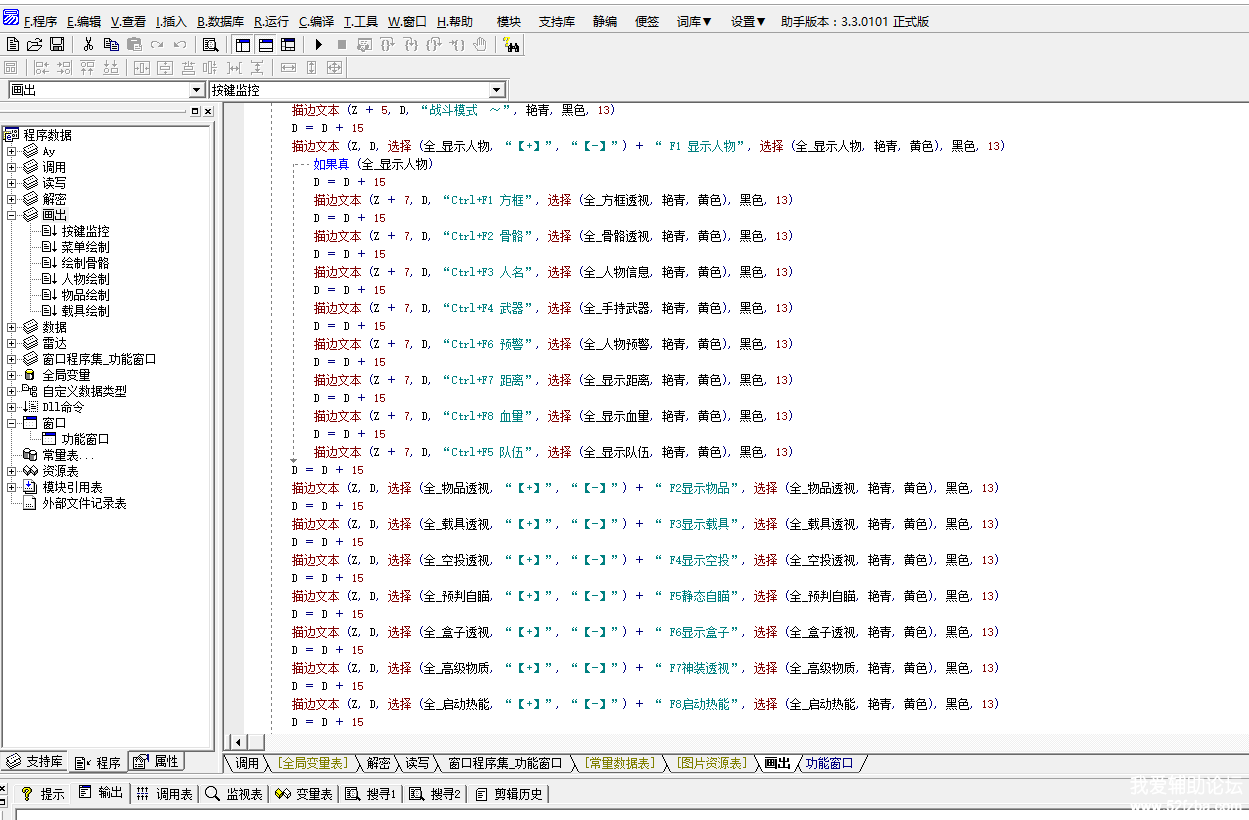Expand the Ay node in tree
The image size is (1249, 820).
point(12,151)
